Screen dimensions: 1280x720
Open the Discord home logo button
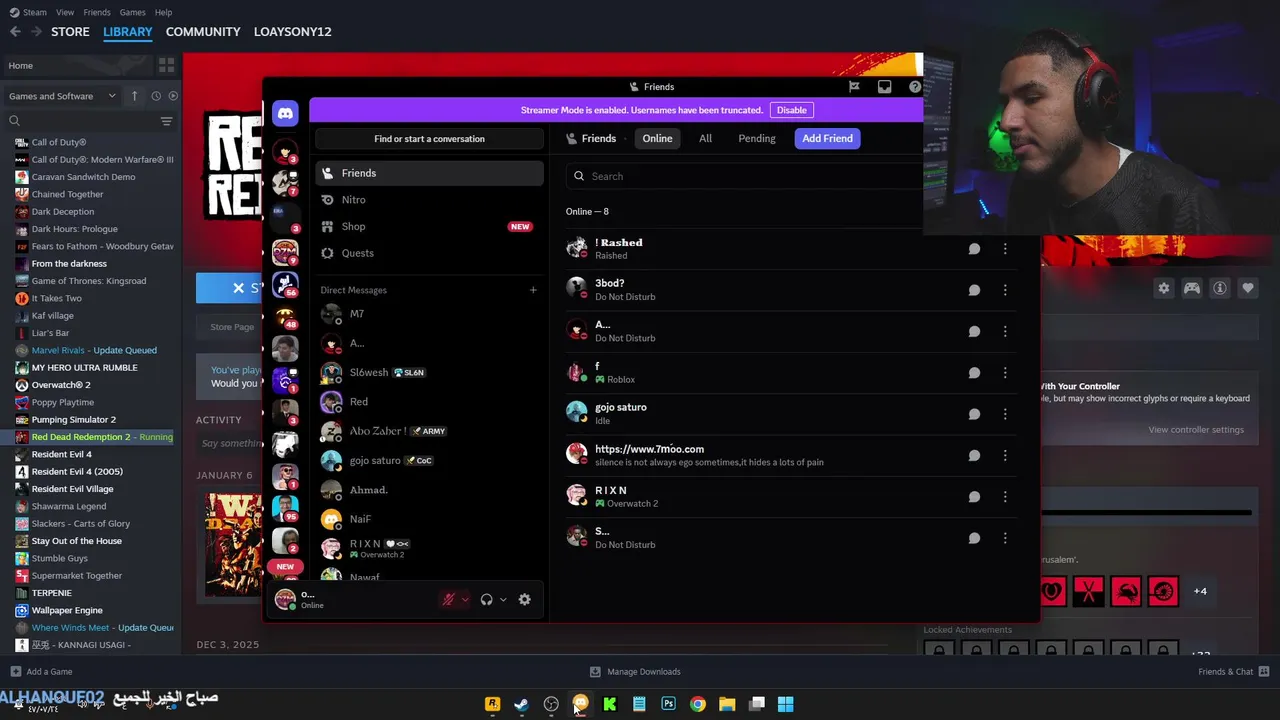coord(285,113)
